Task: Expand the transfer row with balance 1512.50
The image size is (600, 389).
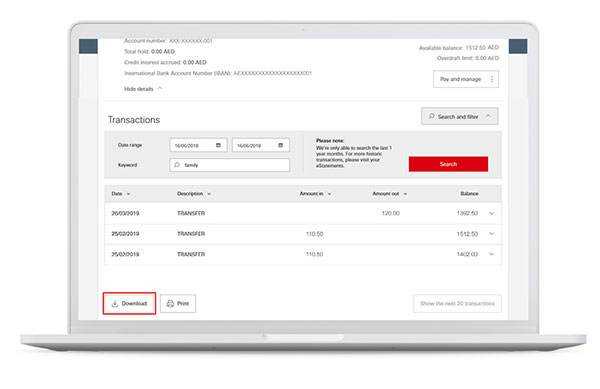Action: coord(492,233)
